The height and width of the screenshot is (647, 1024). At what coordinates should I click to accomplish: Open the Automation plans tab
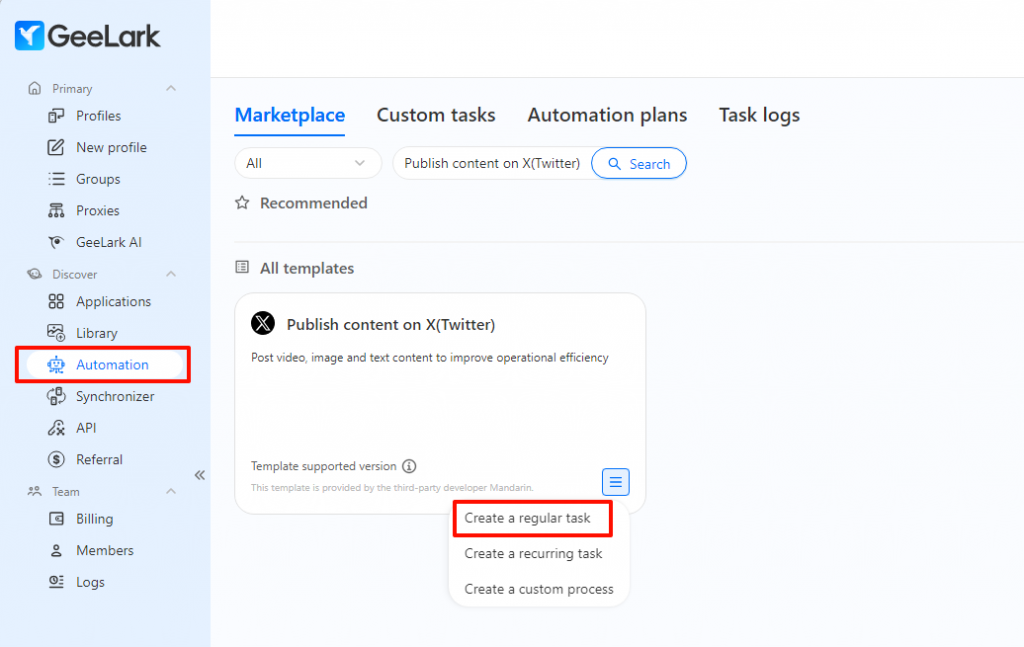click(x=607, y=115)
